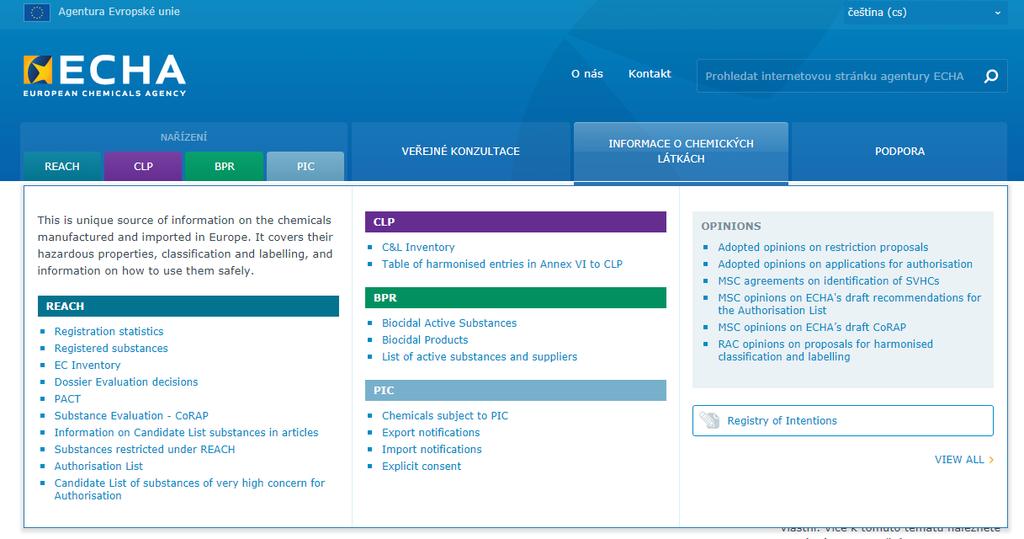Select the REACH regulation tab

[62, 167]
